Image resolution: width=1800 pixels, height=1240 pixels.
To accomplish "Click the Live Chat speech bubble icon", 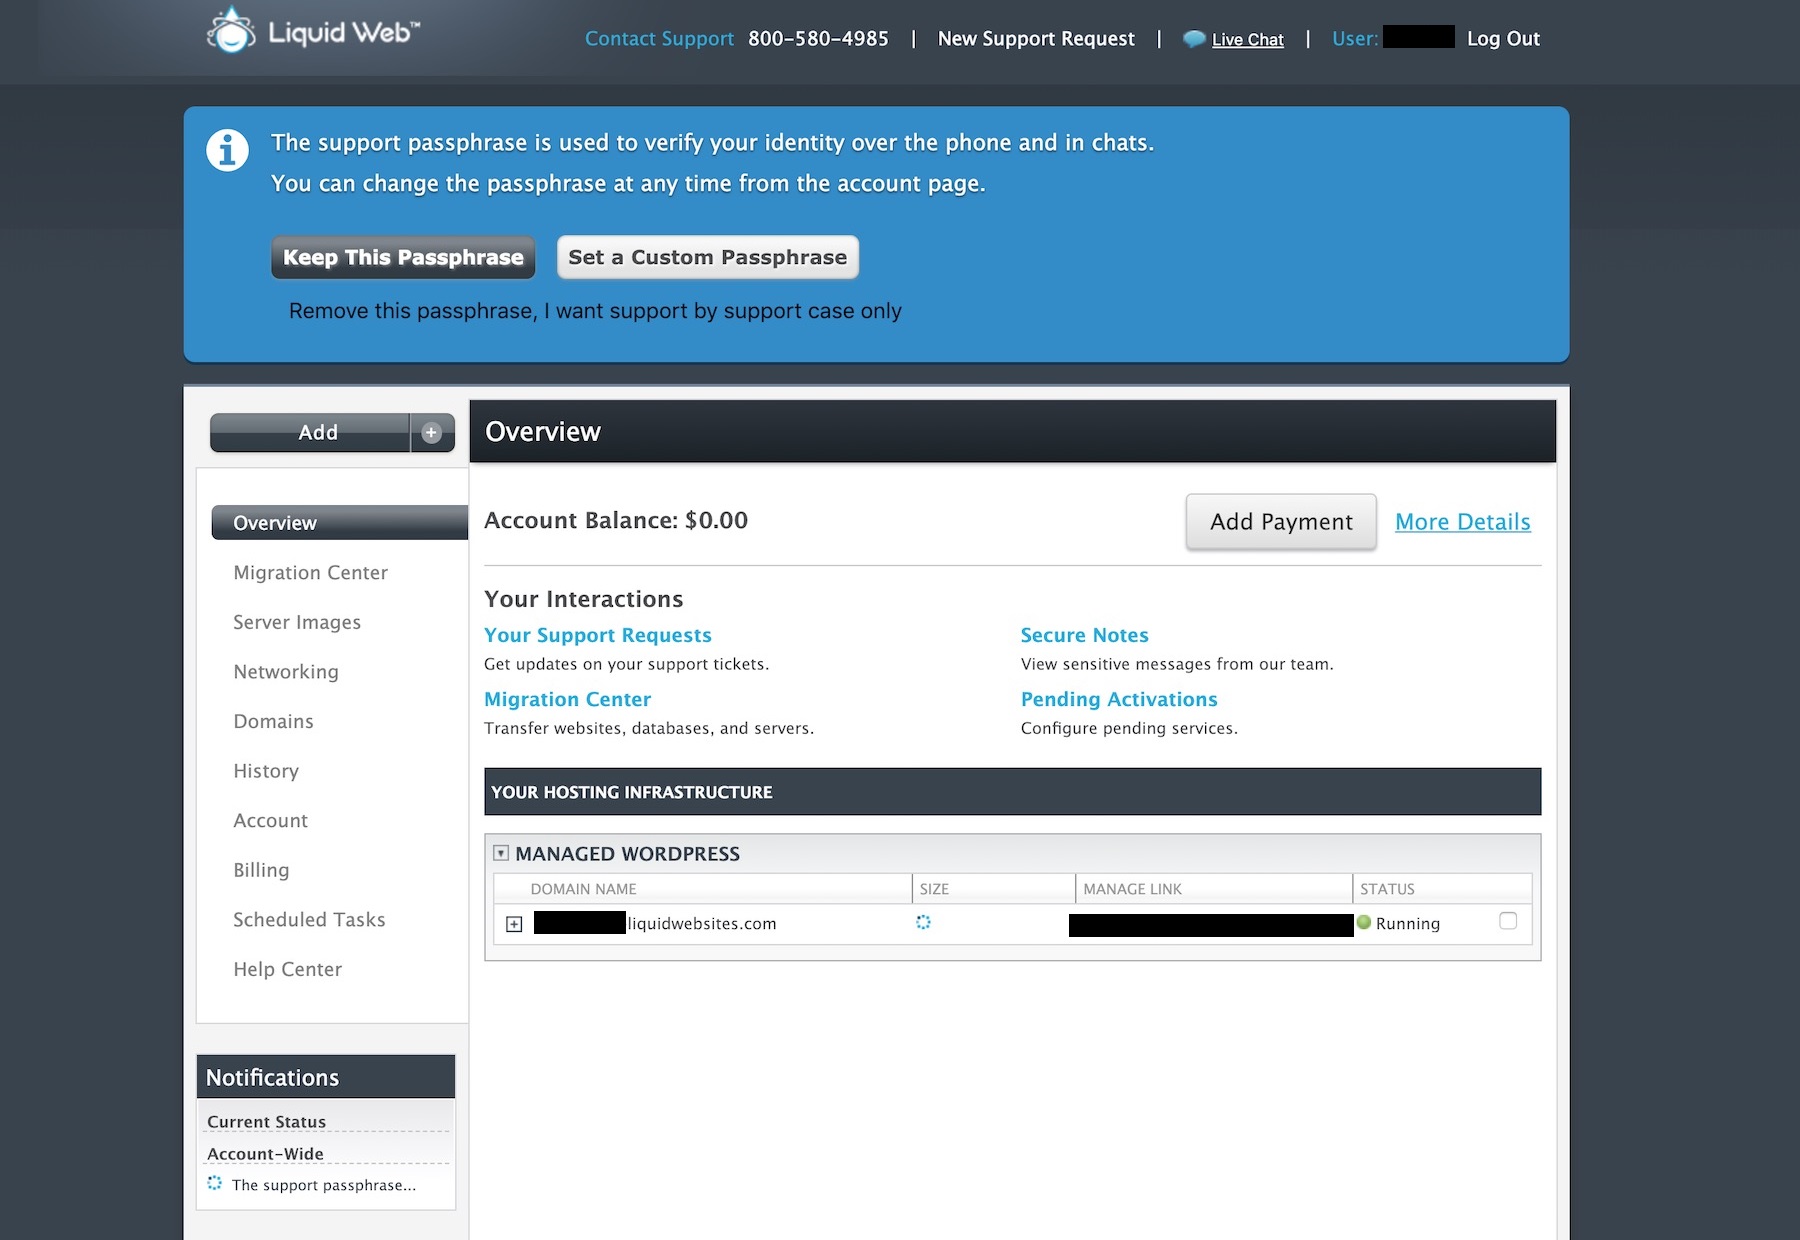I will tap(1194, 39).
